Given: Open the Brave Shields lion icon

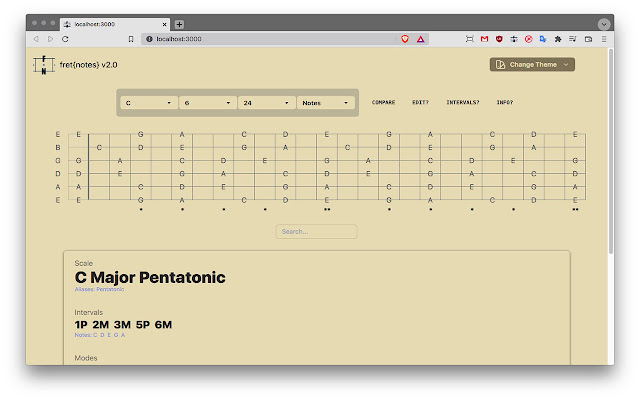Looking at the screenshot, I should pyautogui.click(x=405, y=39).
